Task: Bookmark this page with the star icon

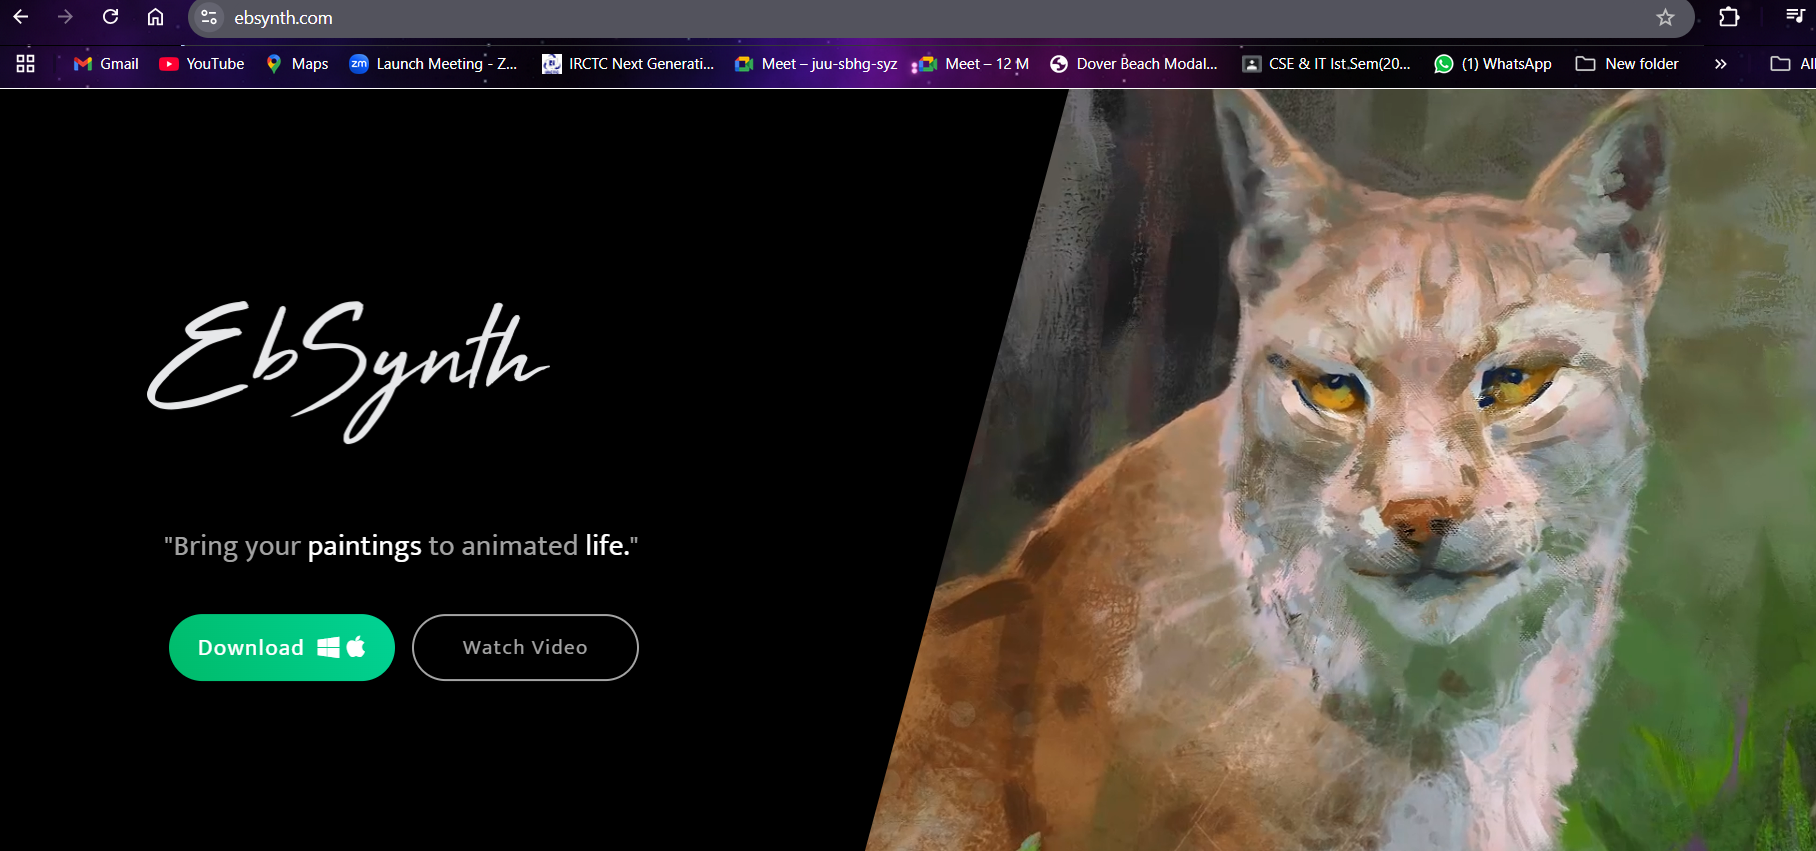Action: pos(1665,17)
